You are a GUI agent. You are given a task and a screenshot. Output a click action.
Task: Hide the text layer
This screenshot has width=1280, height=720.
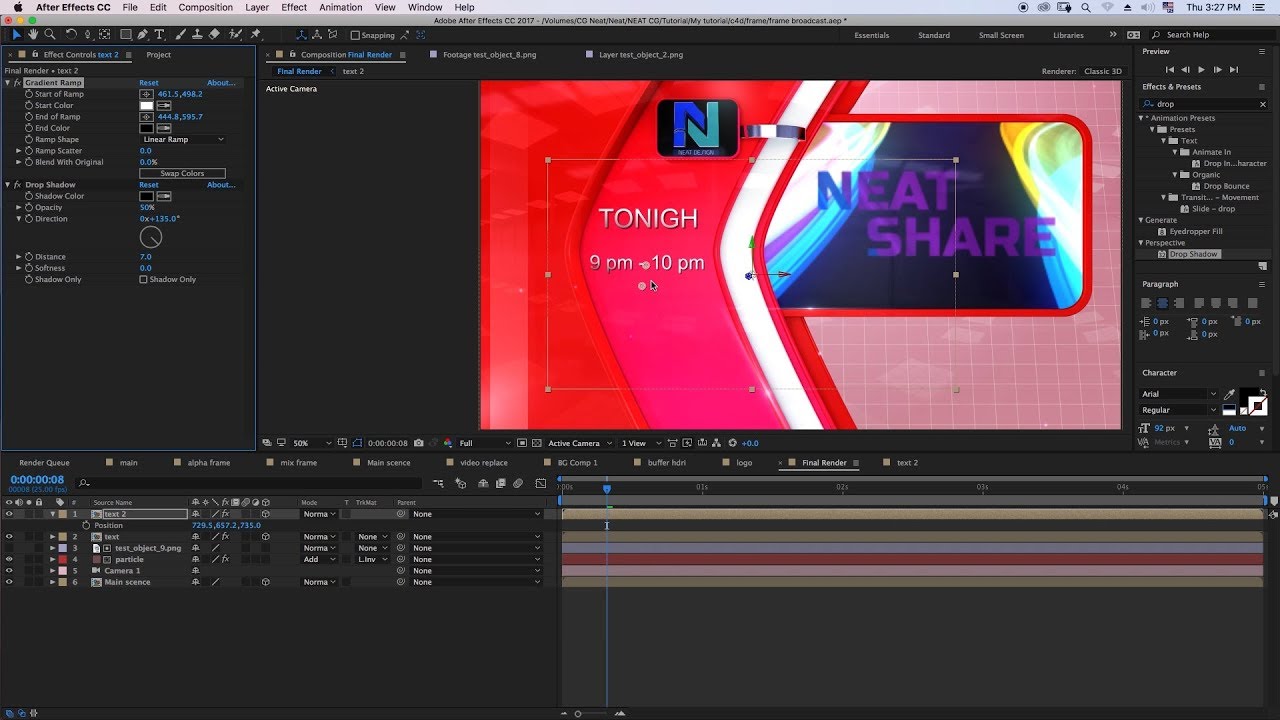[9, 537]
